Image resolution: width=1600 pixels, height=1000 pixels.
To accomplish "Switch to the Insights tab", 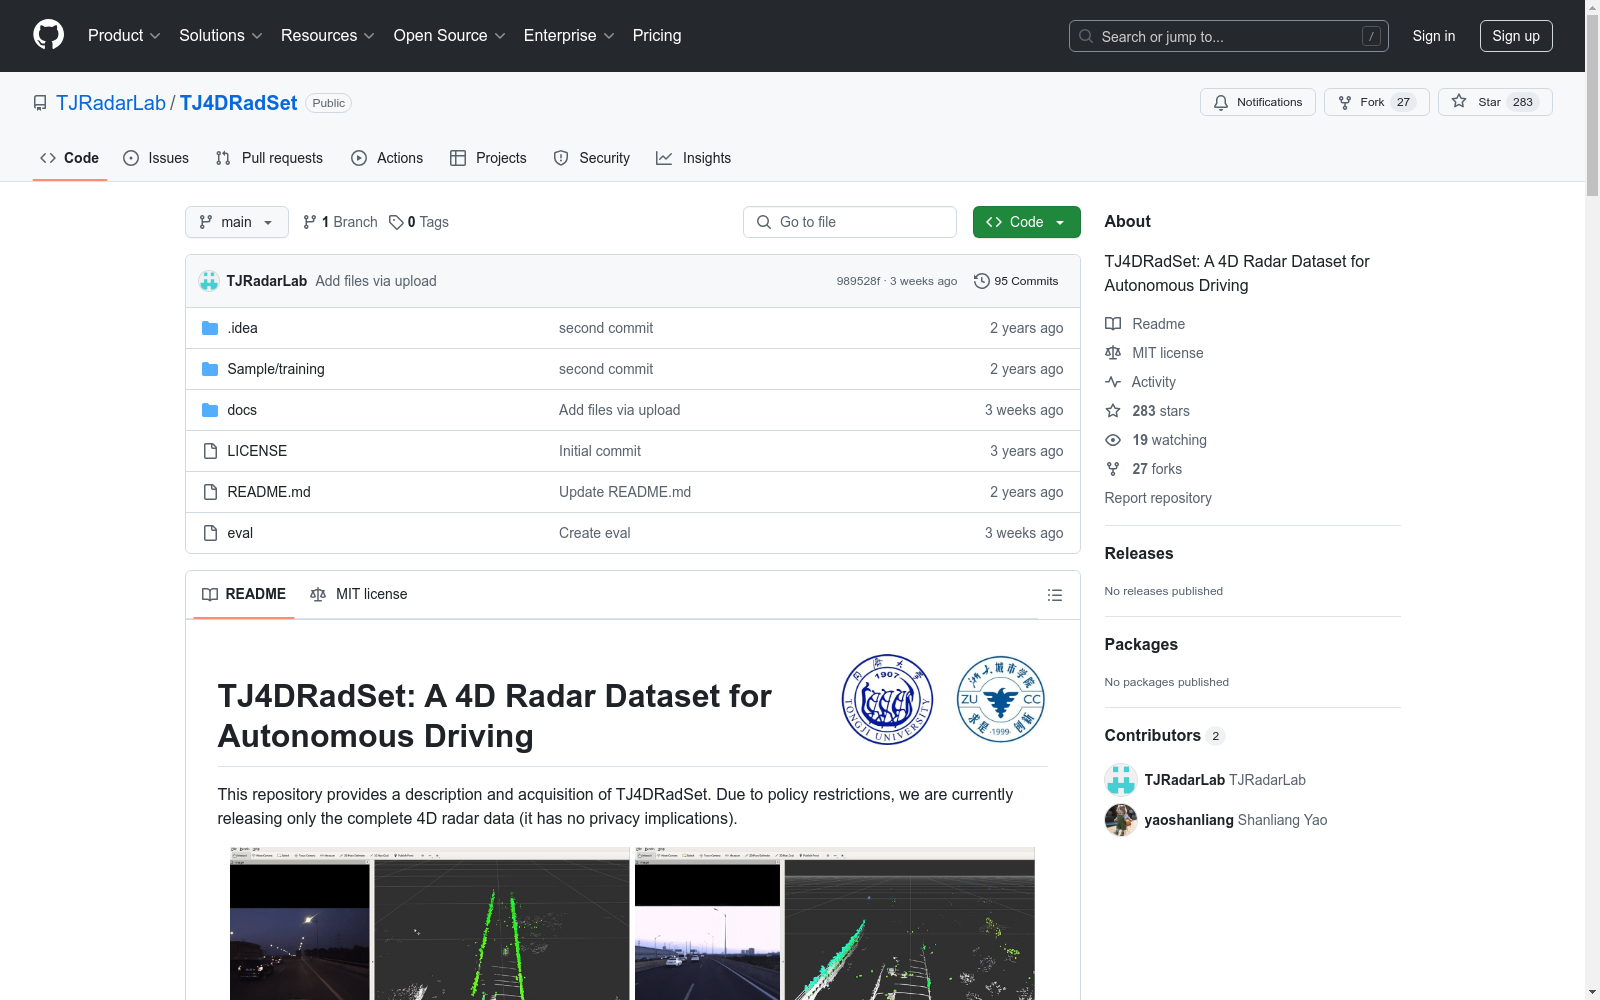I will pos(693,158).
